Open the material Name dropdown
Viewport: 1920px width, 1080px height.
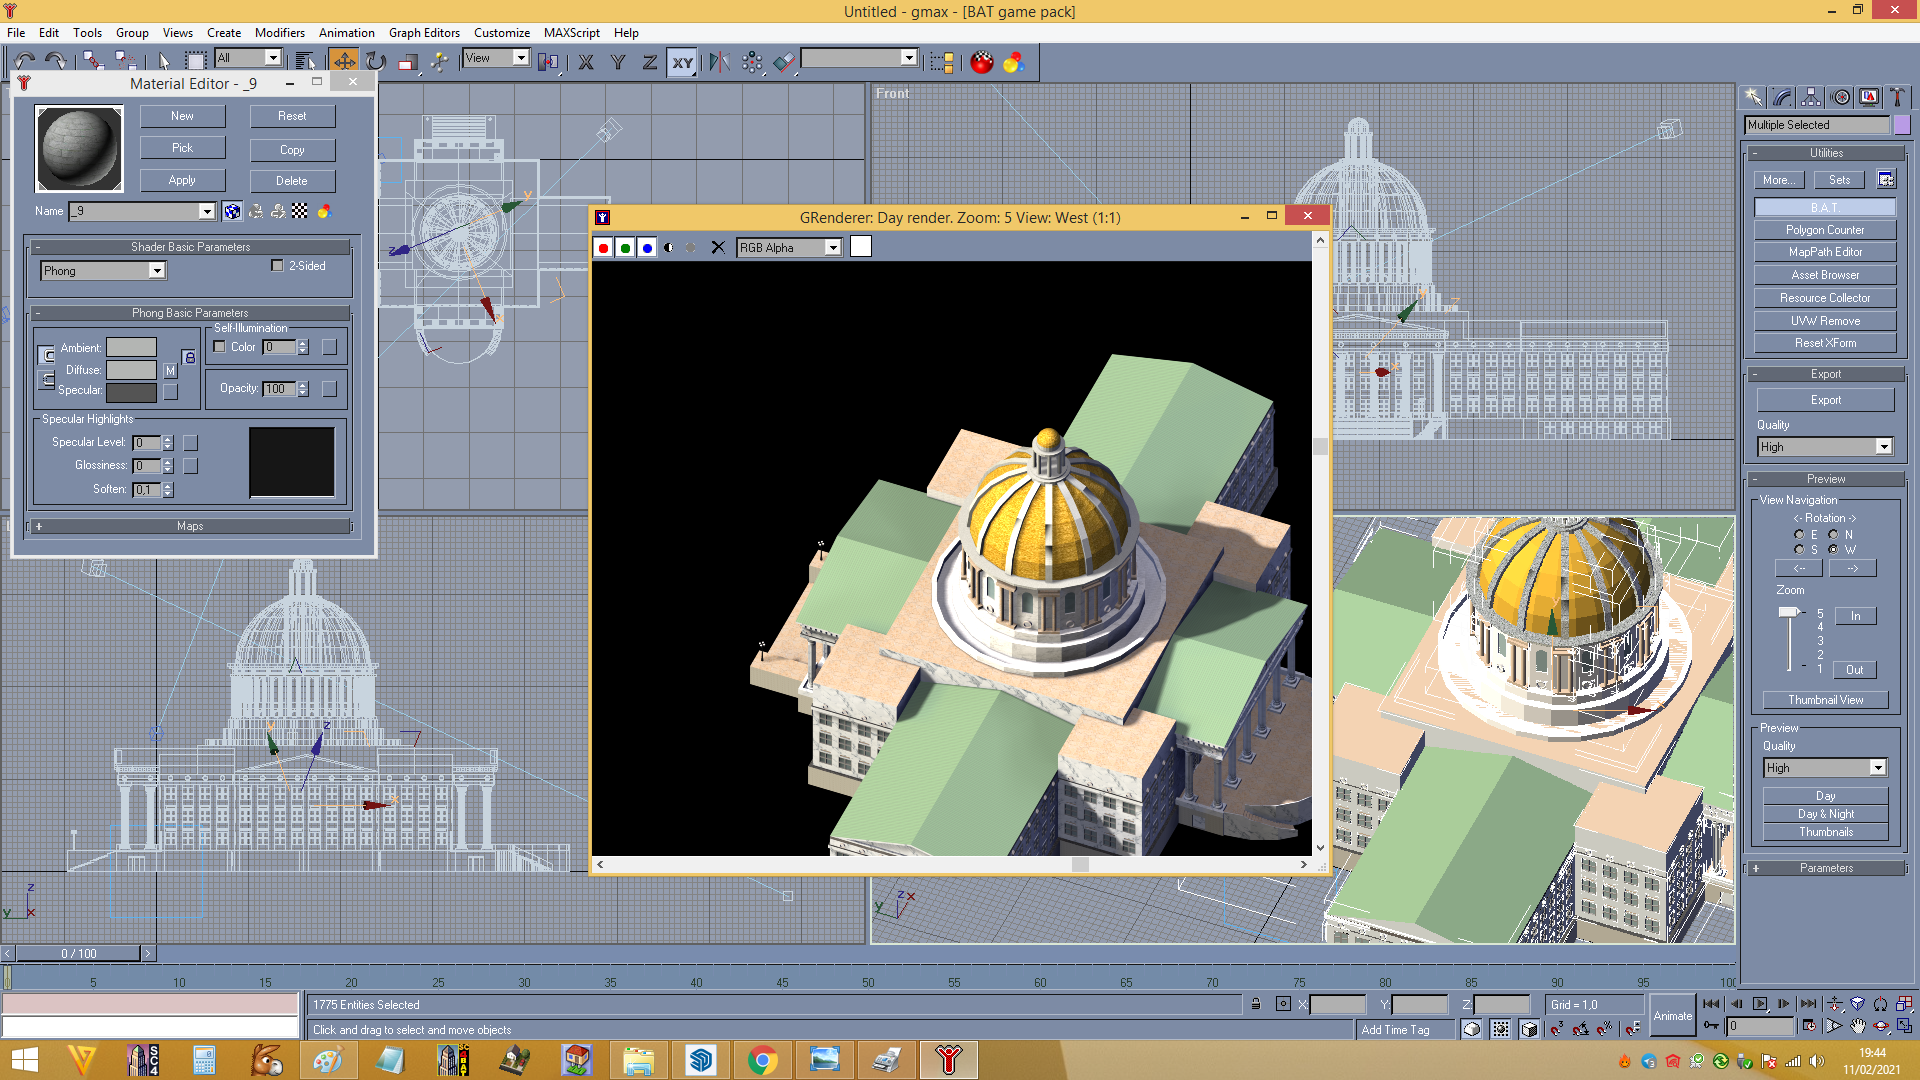coord(141,212)
